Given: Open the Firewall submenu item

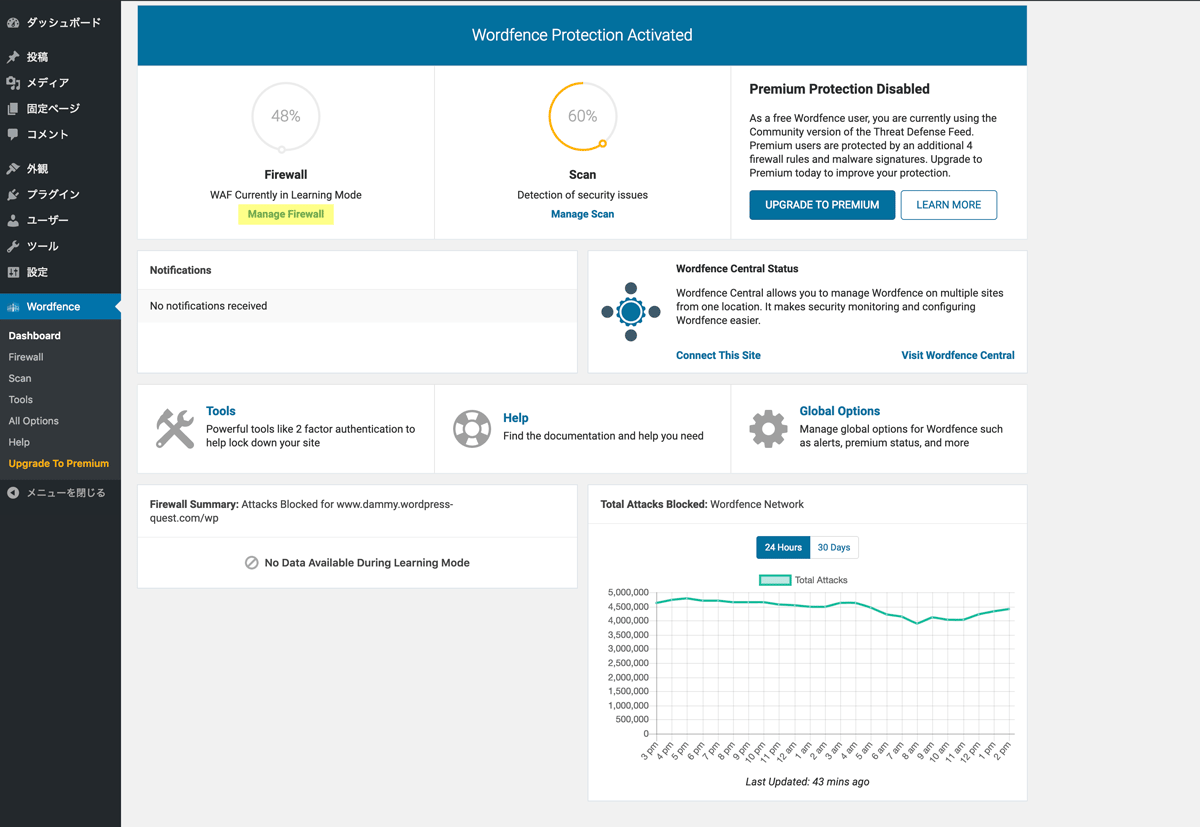Looking at the screenshot, I should click(26, 357).
